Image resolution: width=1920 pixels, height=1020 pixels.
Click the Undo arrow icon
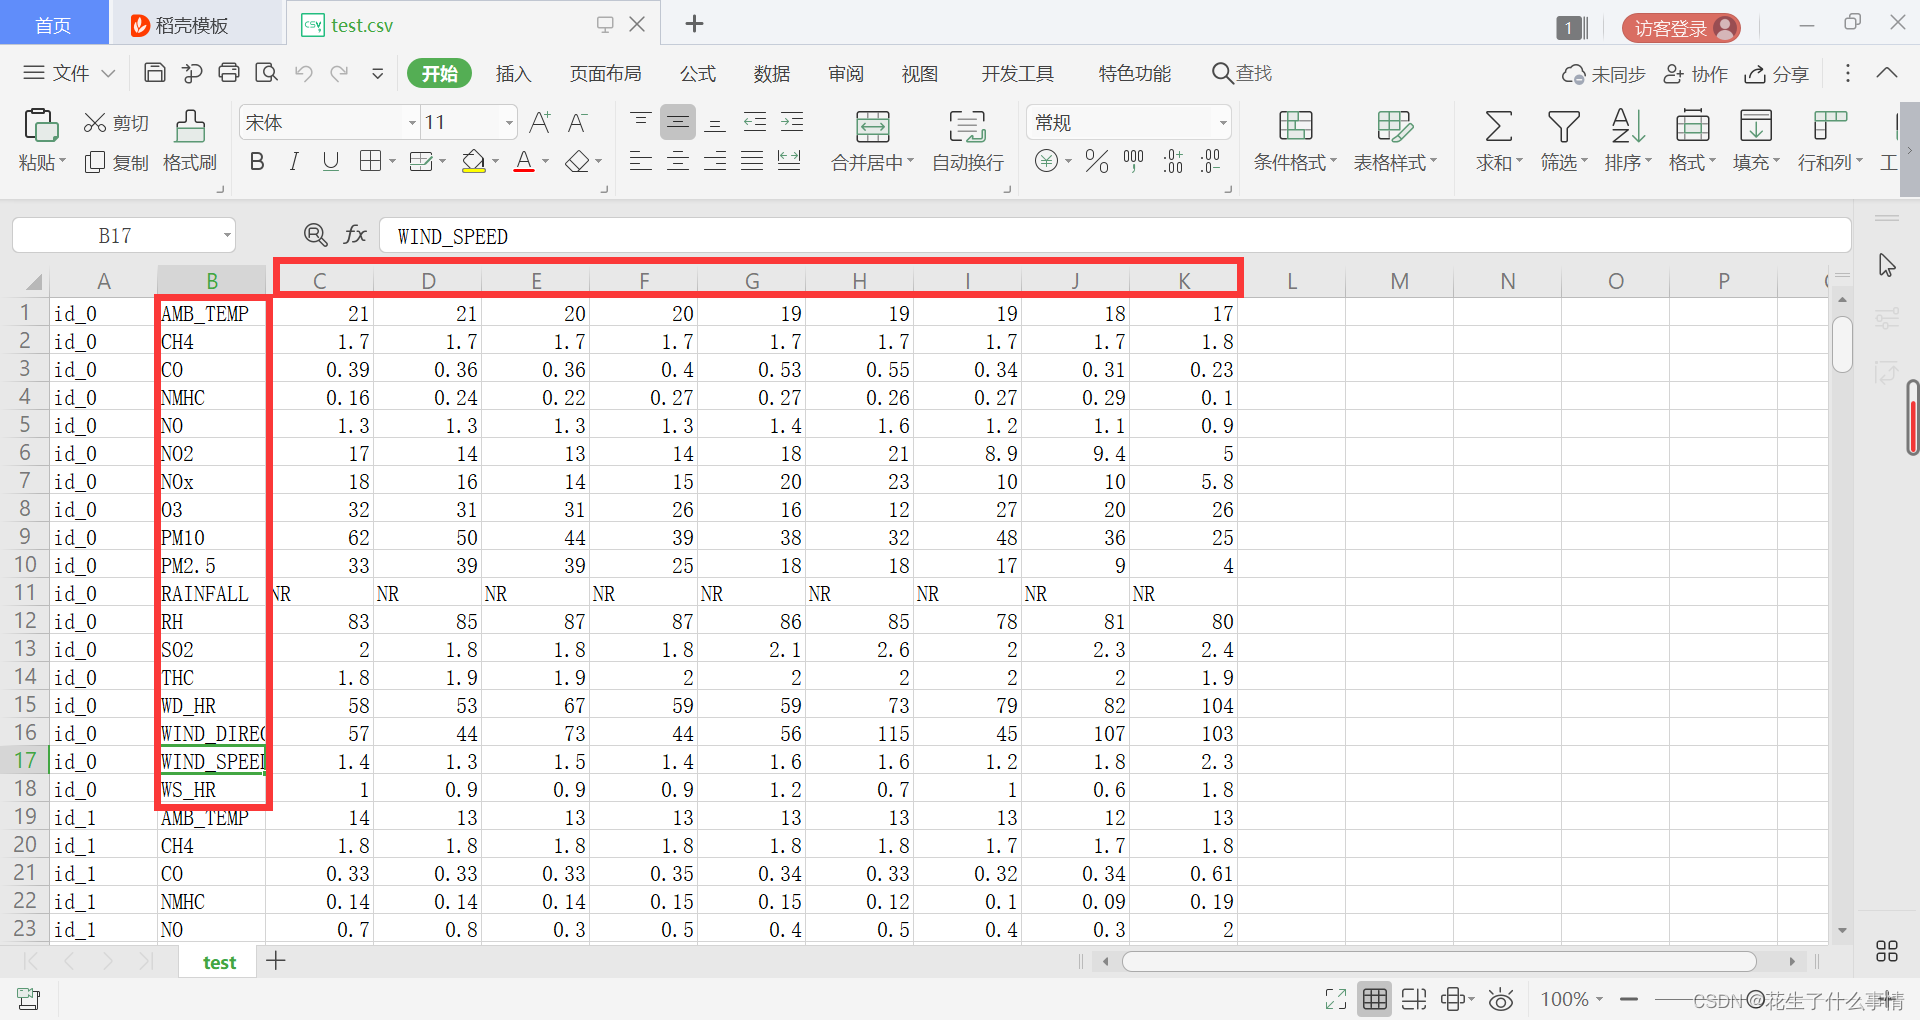[x=304, y=73]
